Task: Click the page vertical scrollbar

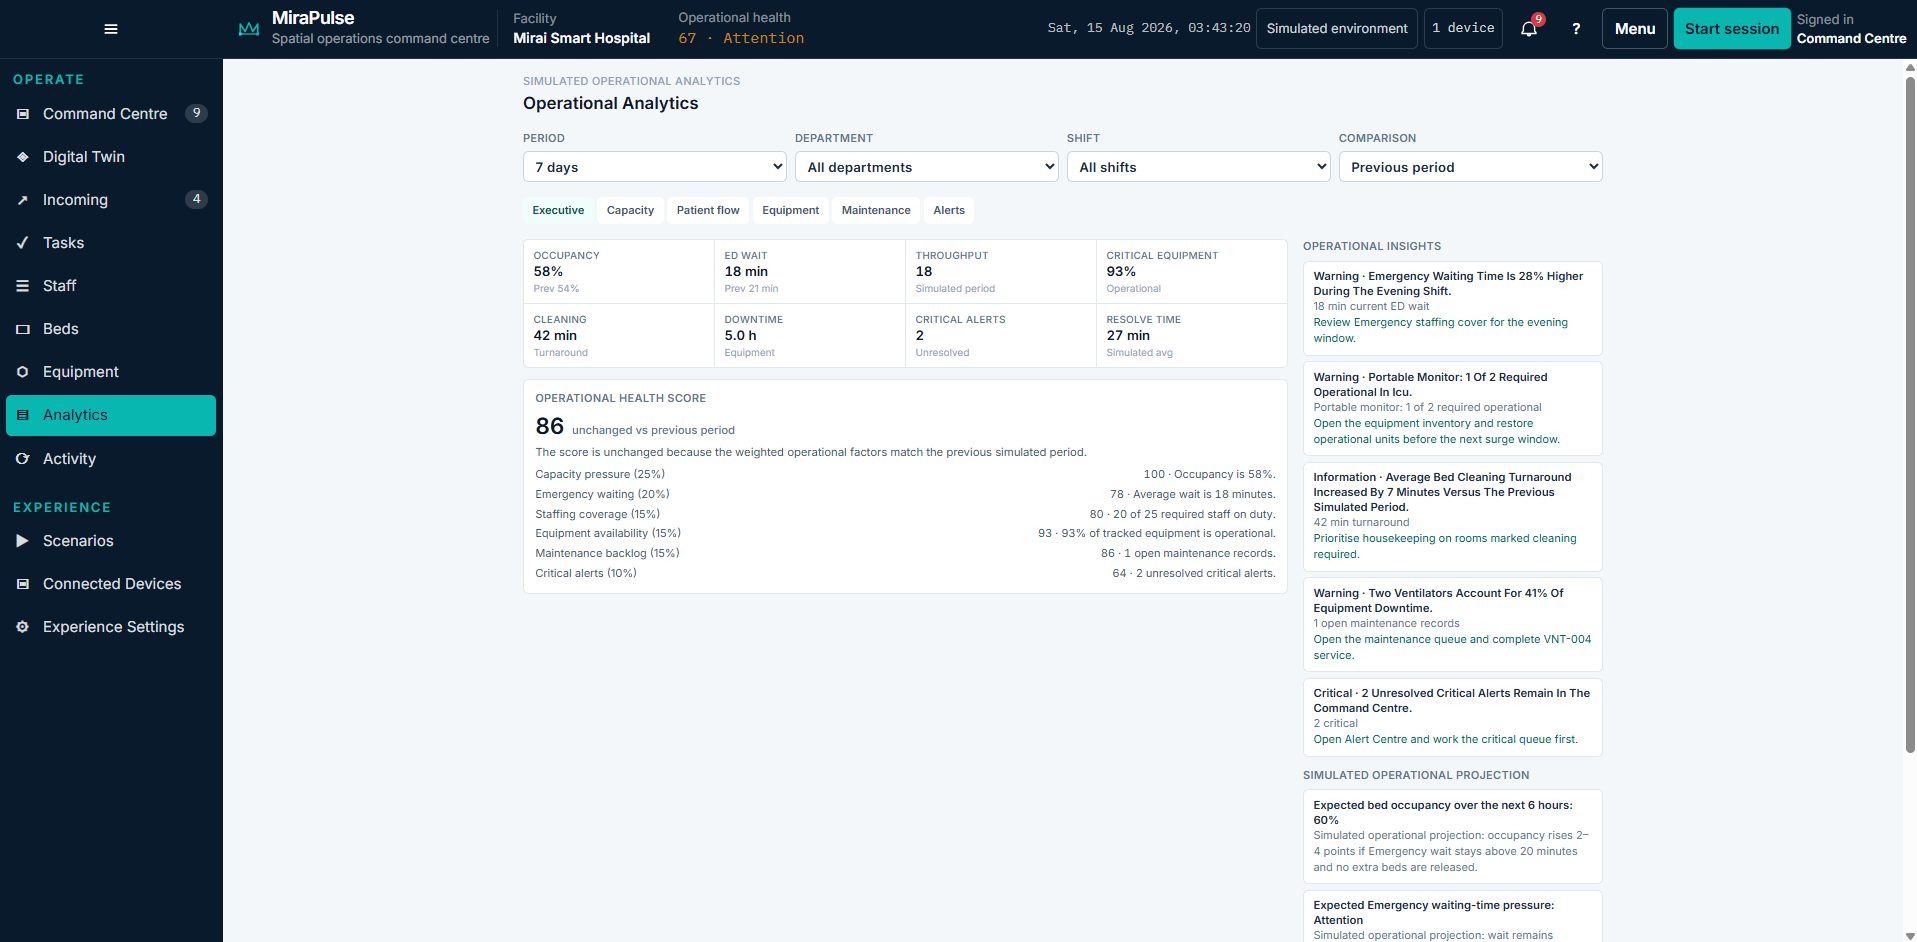Action: 1910,415
